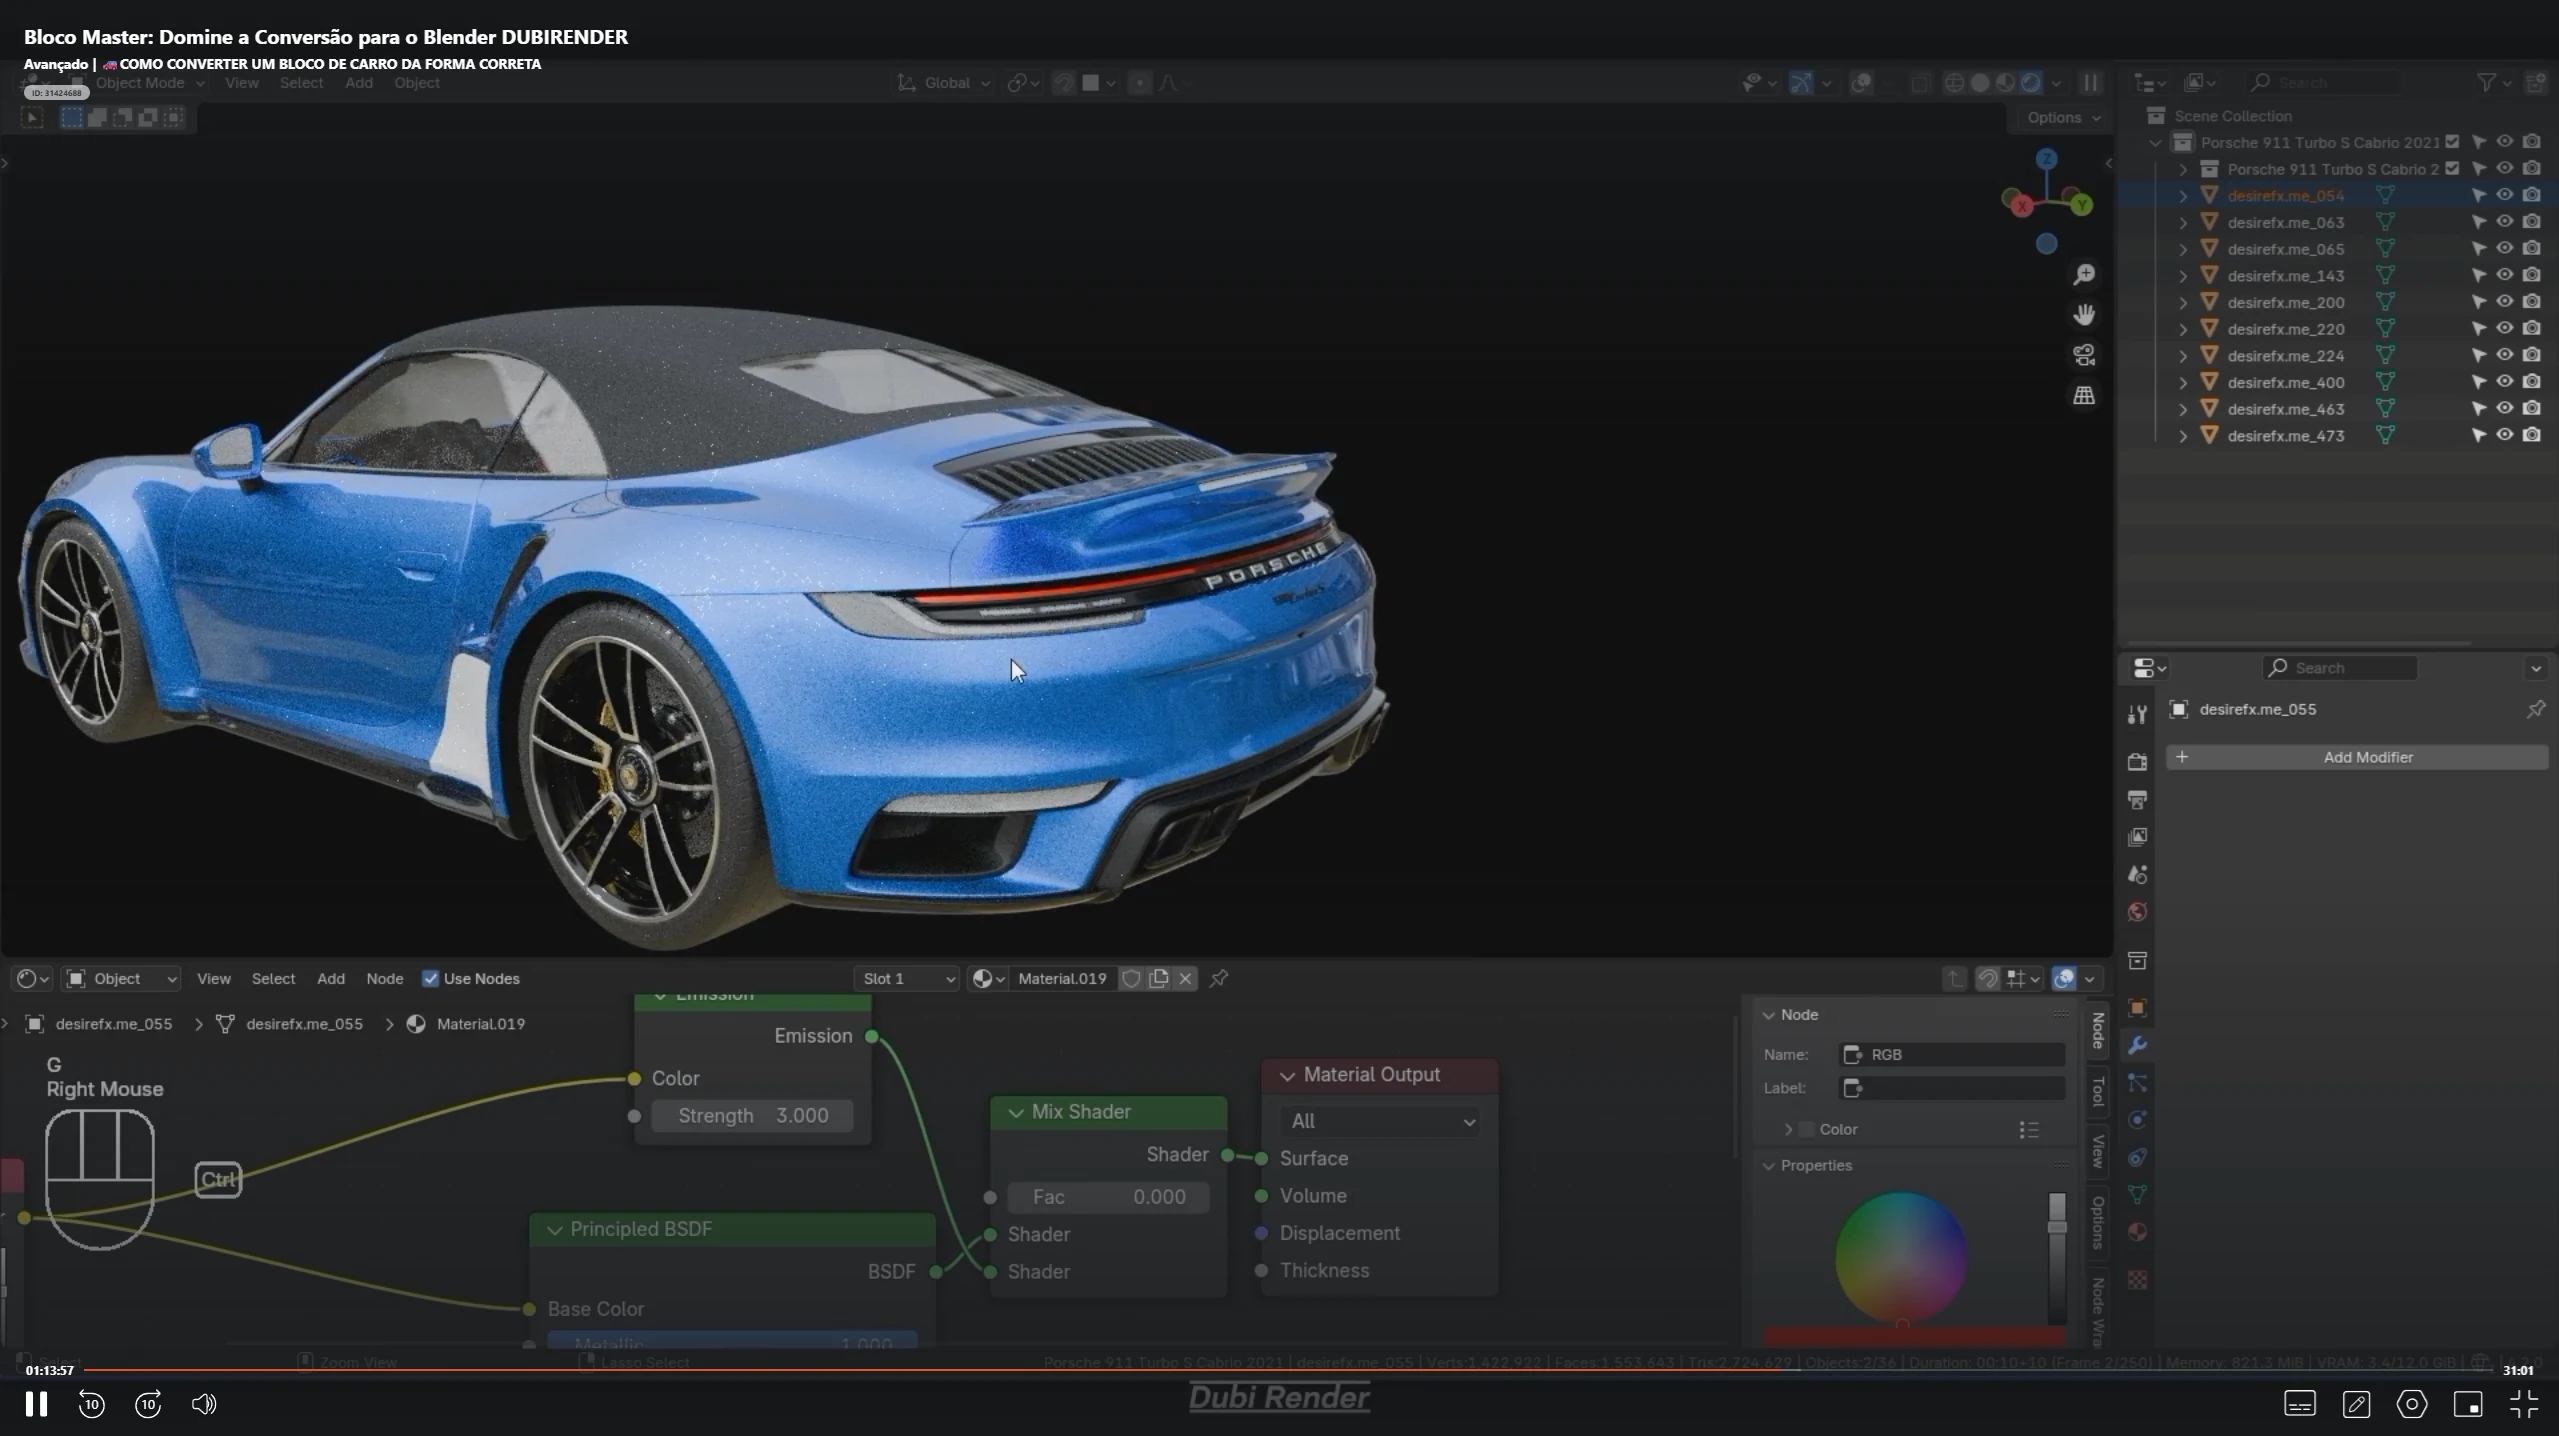Rewind the video ten seconds

point(91,1404)
